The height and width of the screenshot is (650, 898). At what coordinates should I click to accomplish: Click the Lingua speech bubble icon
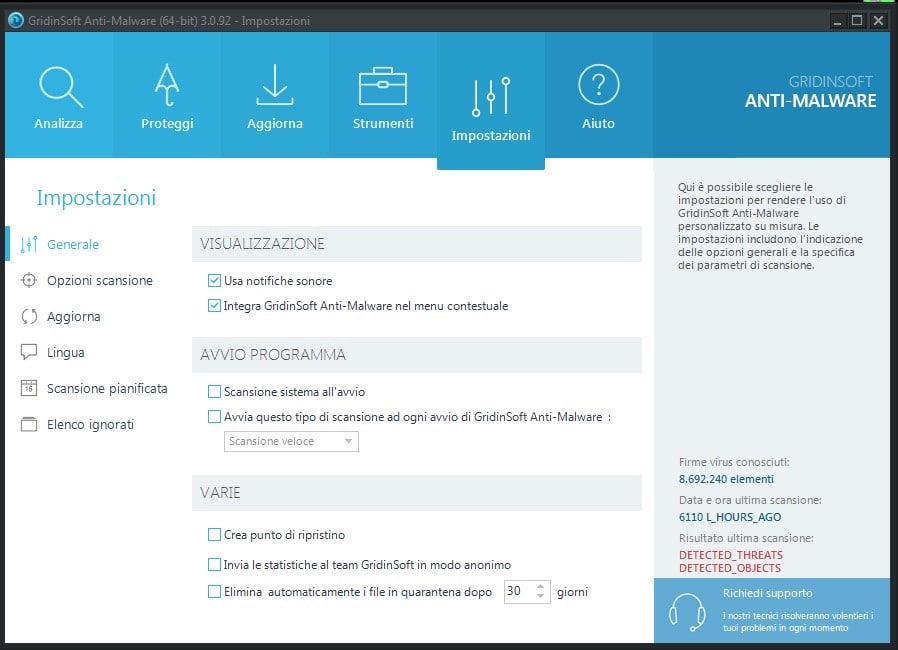pos(29,352)
